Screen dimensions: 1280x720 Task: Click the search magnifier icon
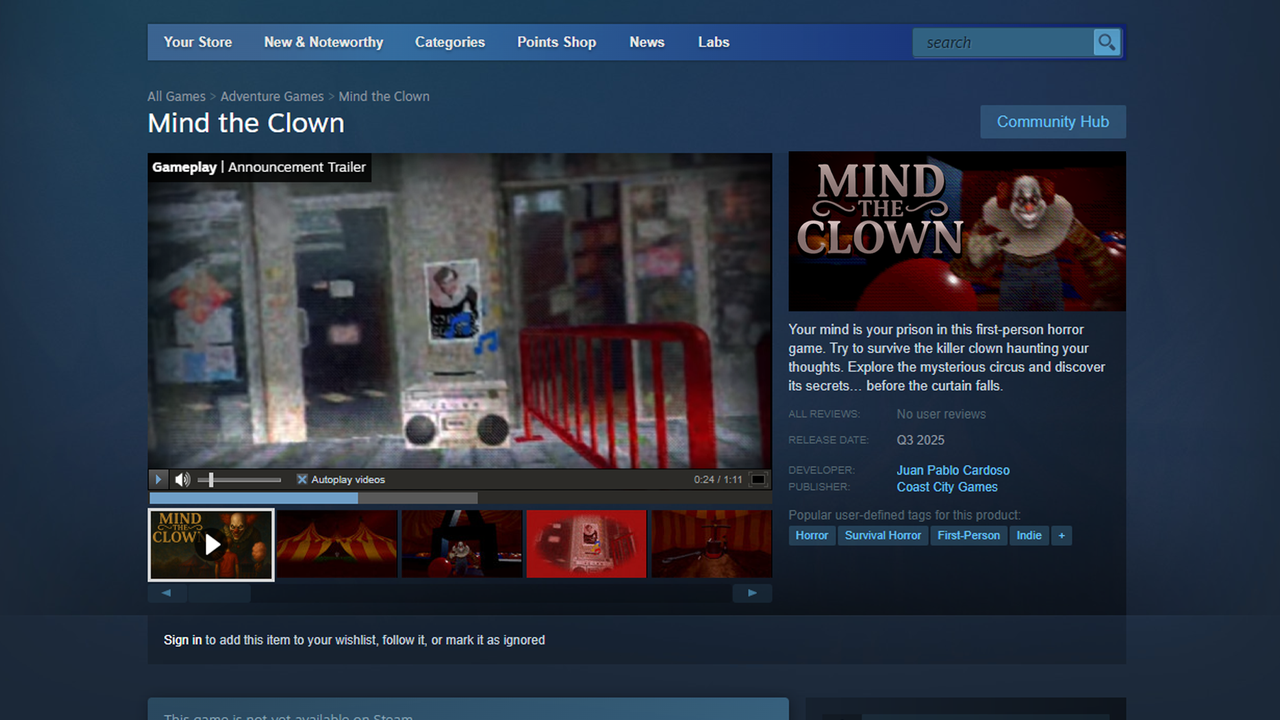[x=1106, y=42]
